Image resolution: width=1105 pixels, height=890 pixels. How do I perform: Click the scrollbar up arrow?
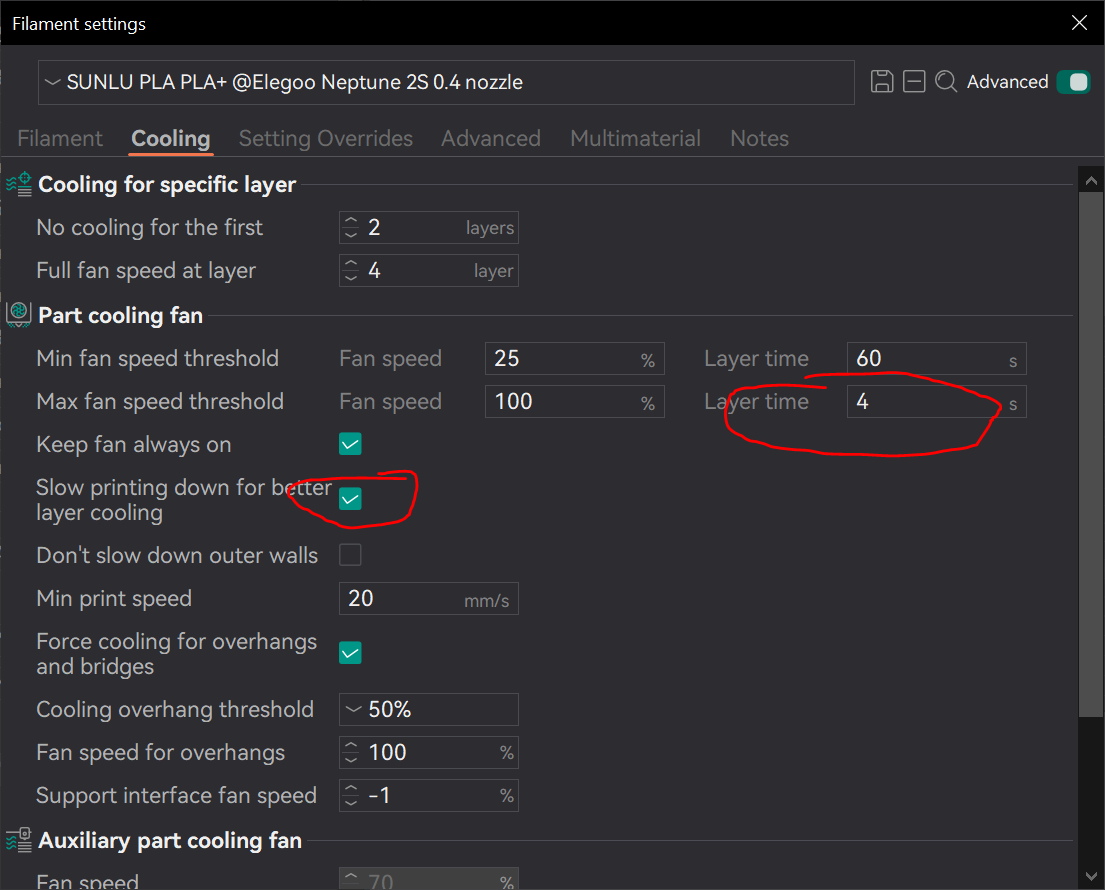coord(1091,180)
